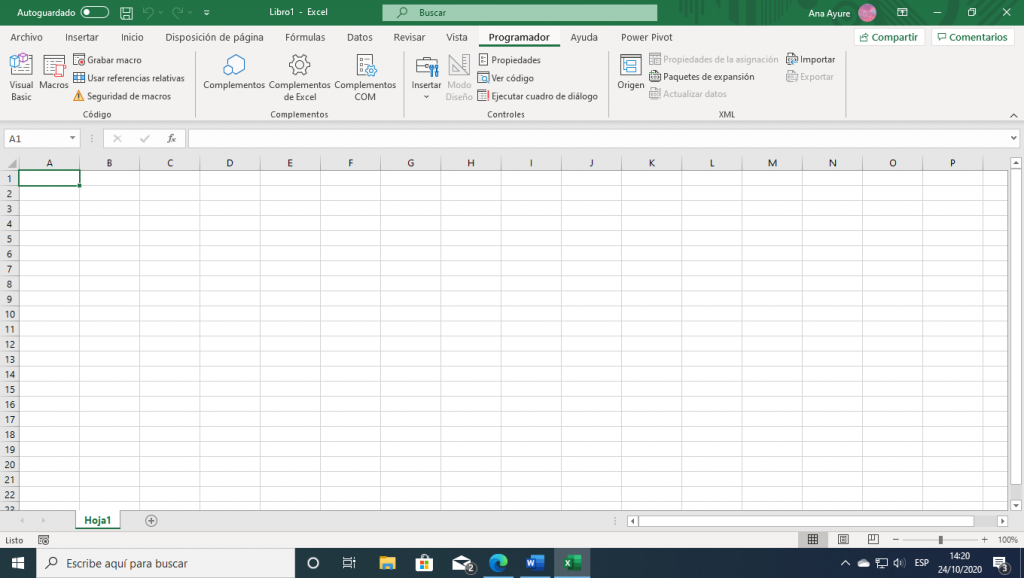This screenshot has width=1024, height=578.
Task: Adjust the zoom slider handle
Action: [940, 540]
